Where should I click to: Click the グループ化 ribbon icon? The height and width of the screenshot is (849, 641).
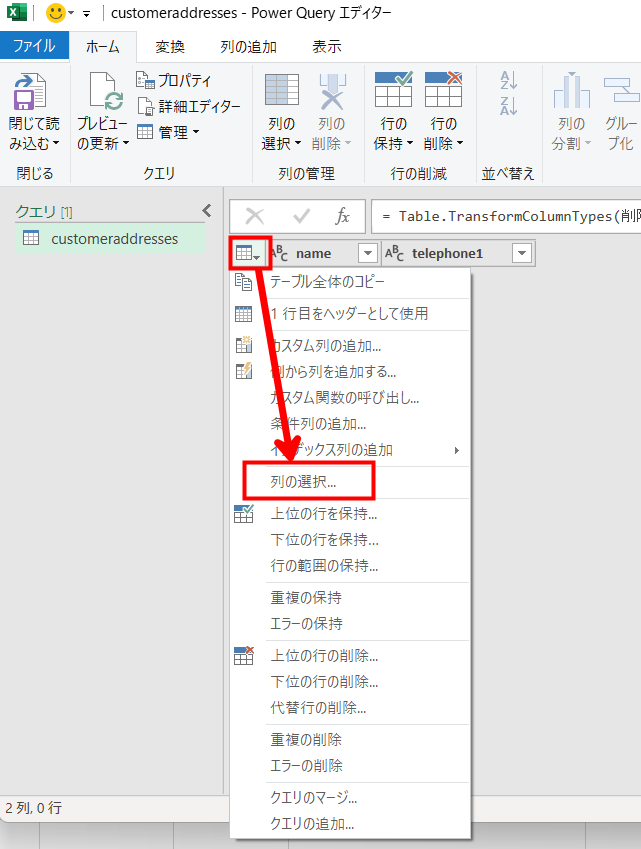tap(621, 90)
